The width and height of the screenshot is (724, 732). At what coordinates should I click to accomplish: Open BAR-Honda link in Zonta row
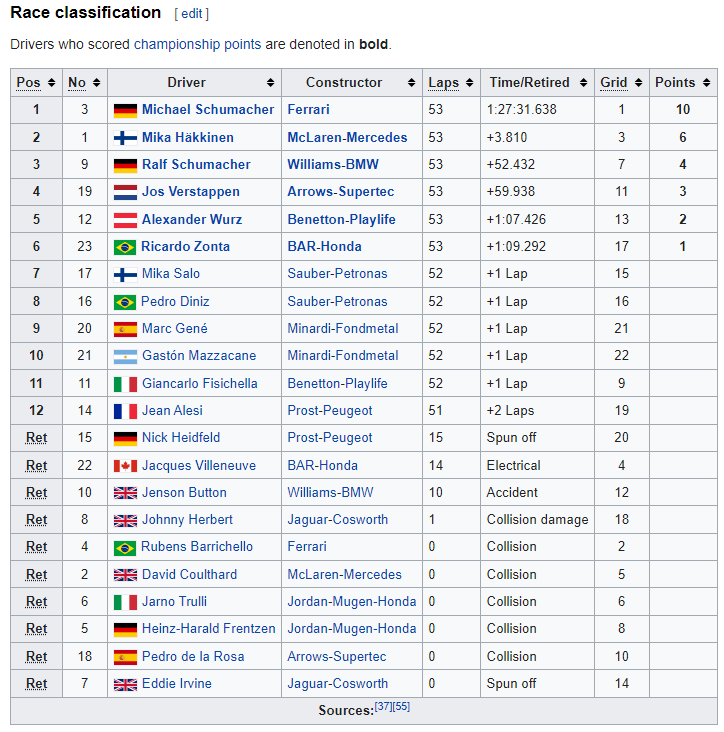coord(324,246)
